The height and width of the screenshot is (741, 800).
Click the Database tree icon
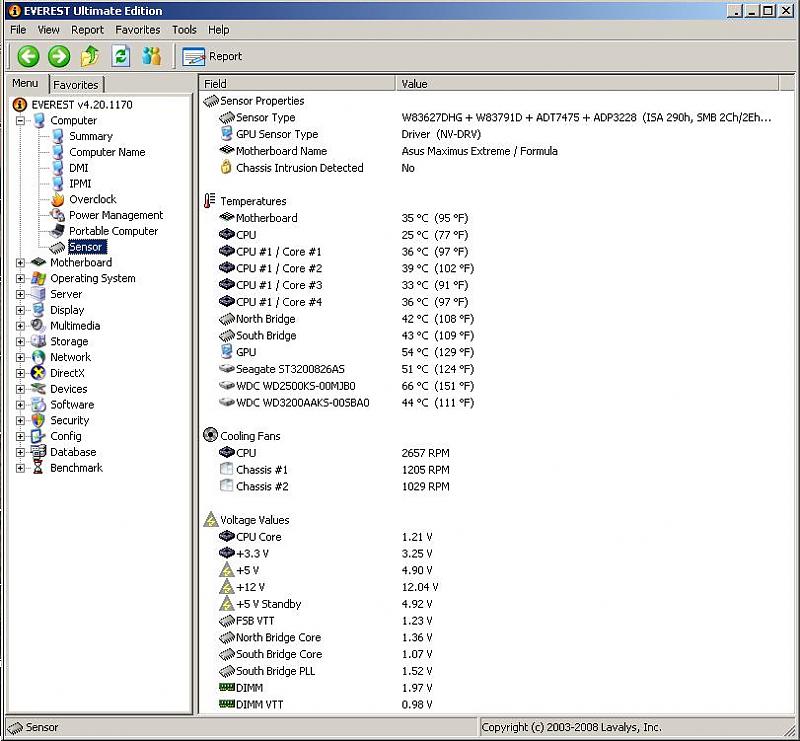pos(38,452)
